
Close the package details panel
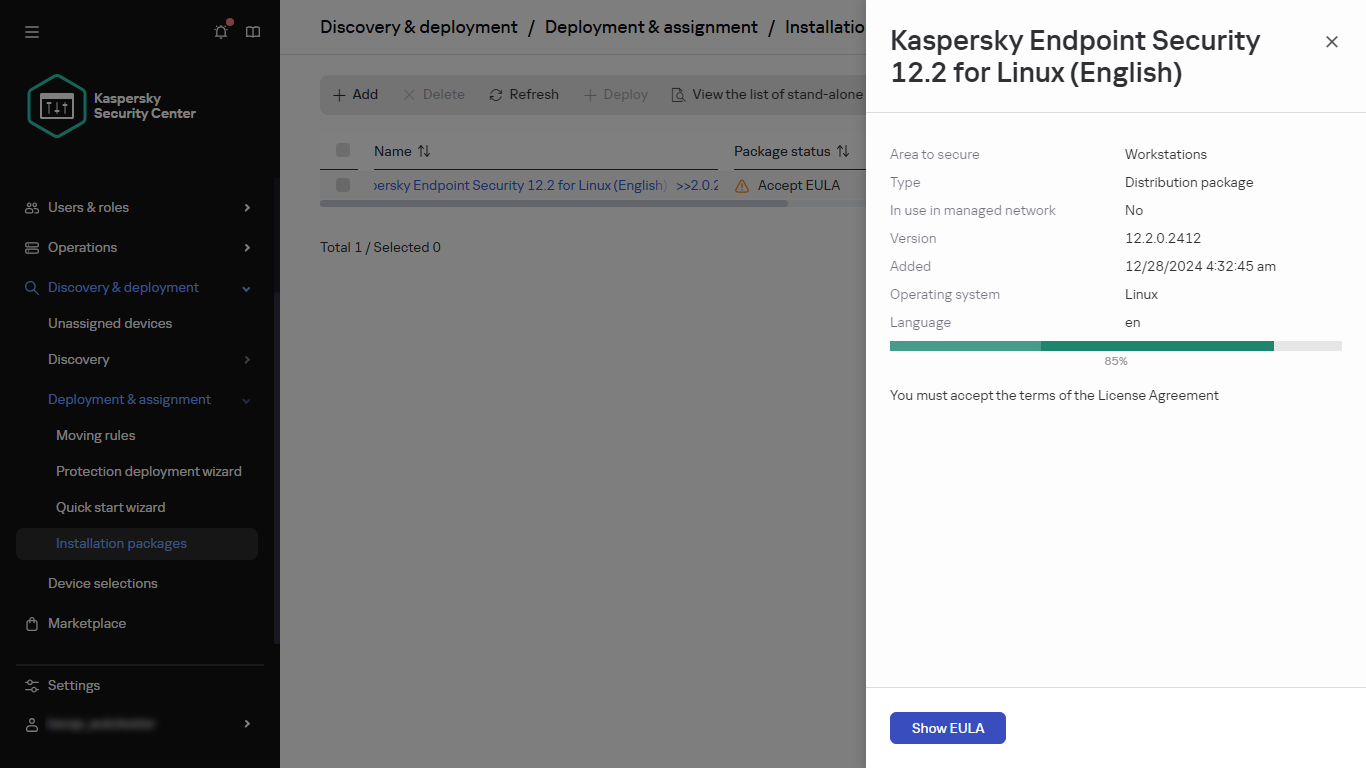click(1331, 42)
